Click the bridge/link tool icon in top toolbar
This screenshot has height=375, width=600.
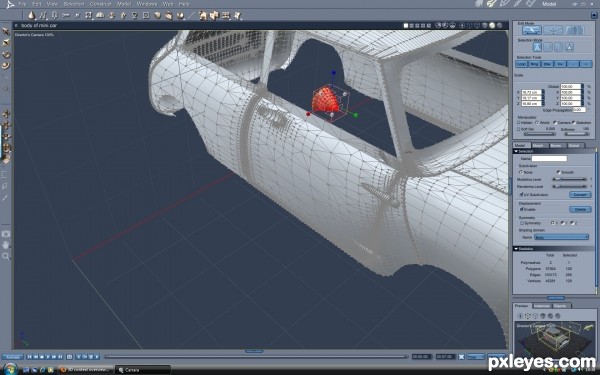tap(66, 15)
